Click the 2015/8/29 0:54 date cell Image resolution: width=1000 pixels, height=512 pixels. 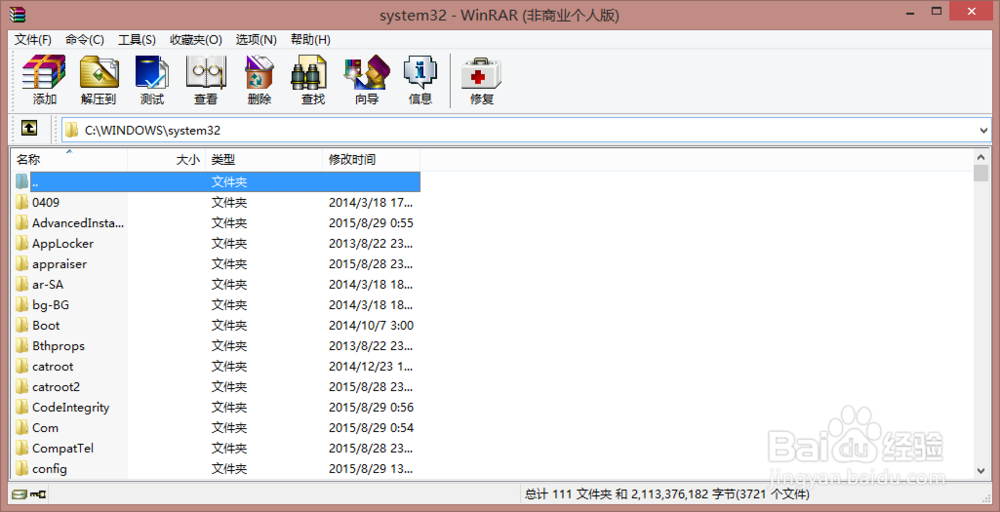pos(371,428)
